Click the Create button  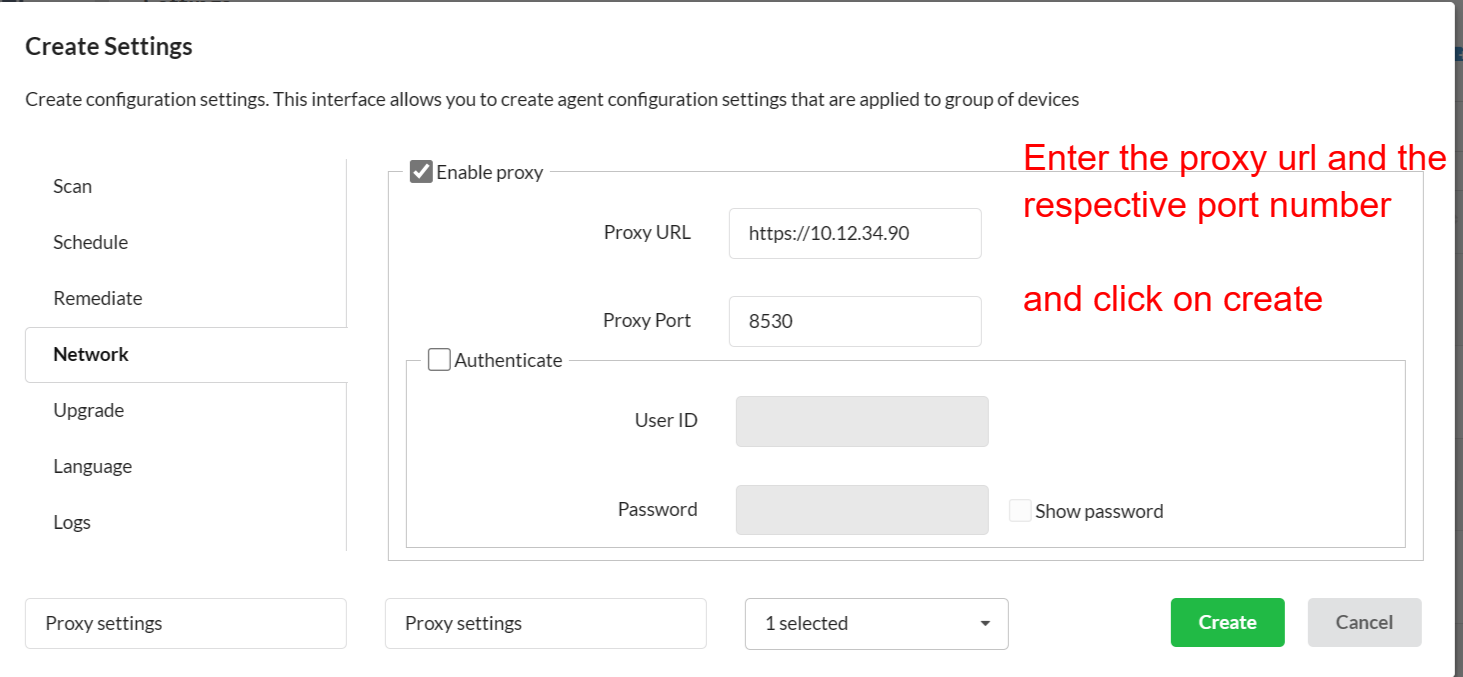1227,623
